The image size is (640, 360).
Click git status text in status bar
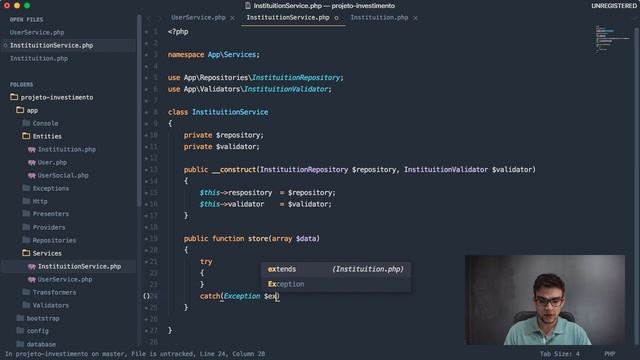(135, 354)
